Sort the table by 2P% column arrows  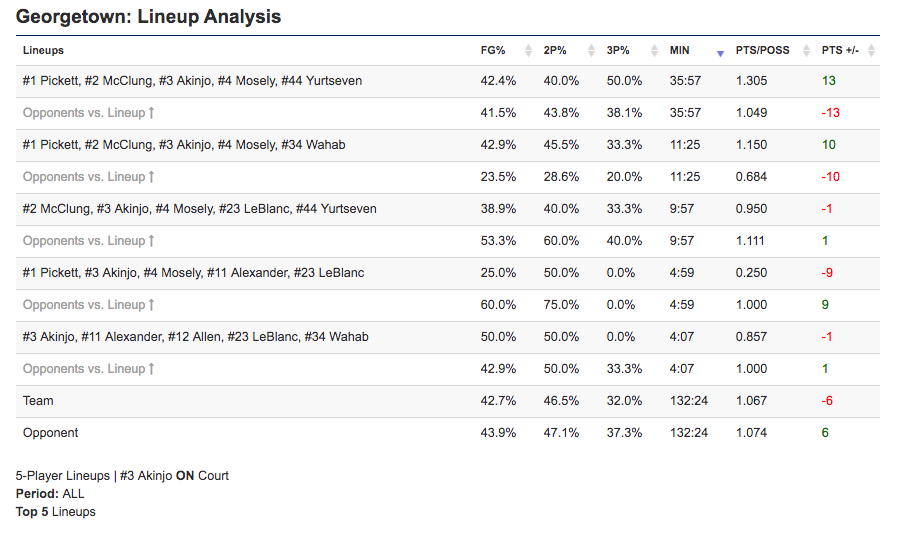[592, 51]
